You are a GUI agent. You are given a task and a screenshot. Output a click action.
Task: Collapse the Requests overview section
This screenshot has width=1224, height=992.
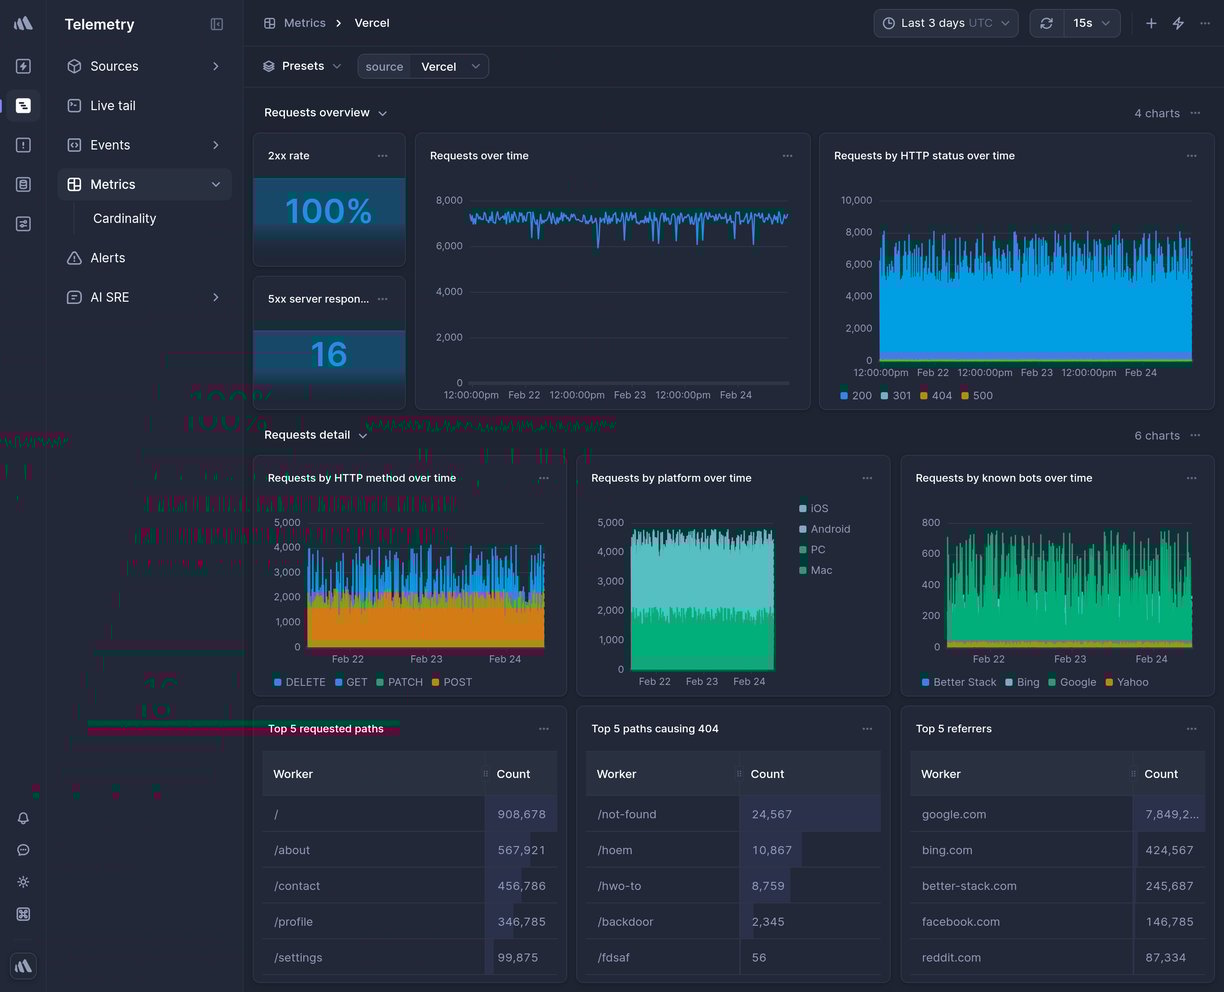(x=382, y=112)
